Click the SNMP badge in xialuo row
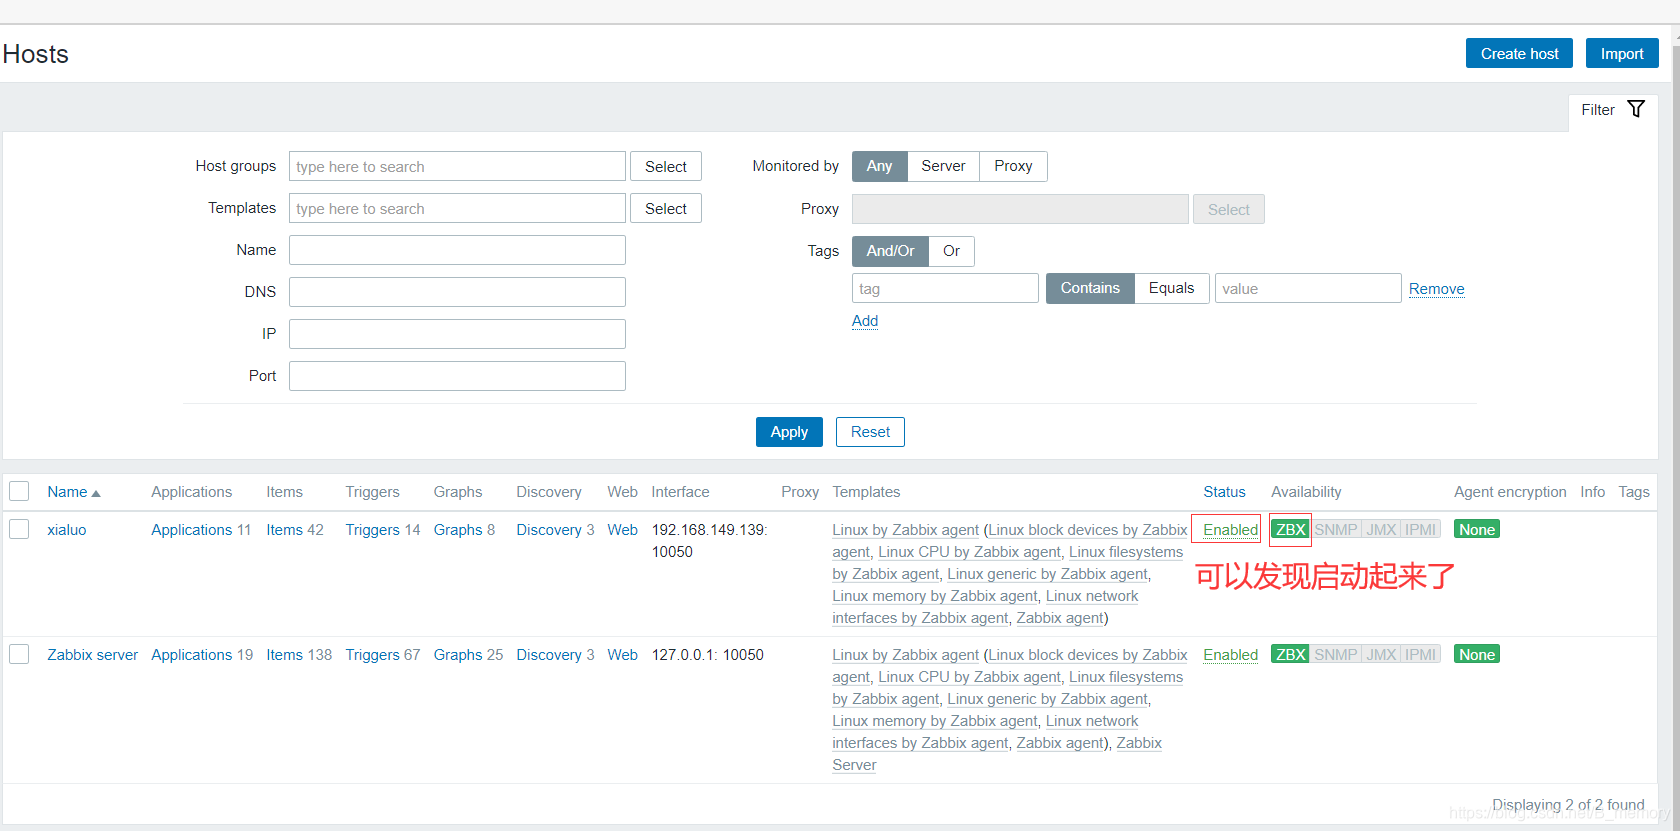 [x=1335, y=529]
